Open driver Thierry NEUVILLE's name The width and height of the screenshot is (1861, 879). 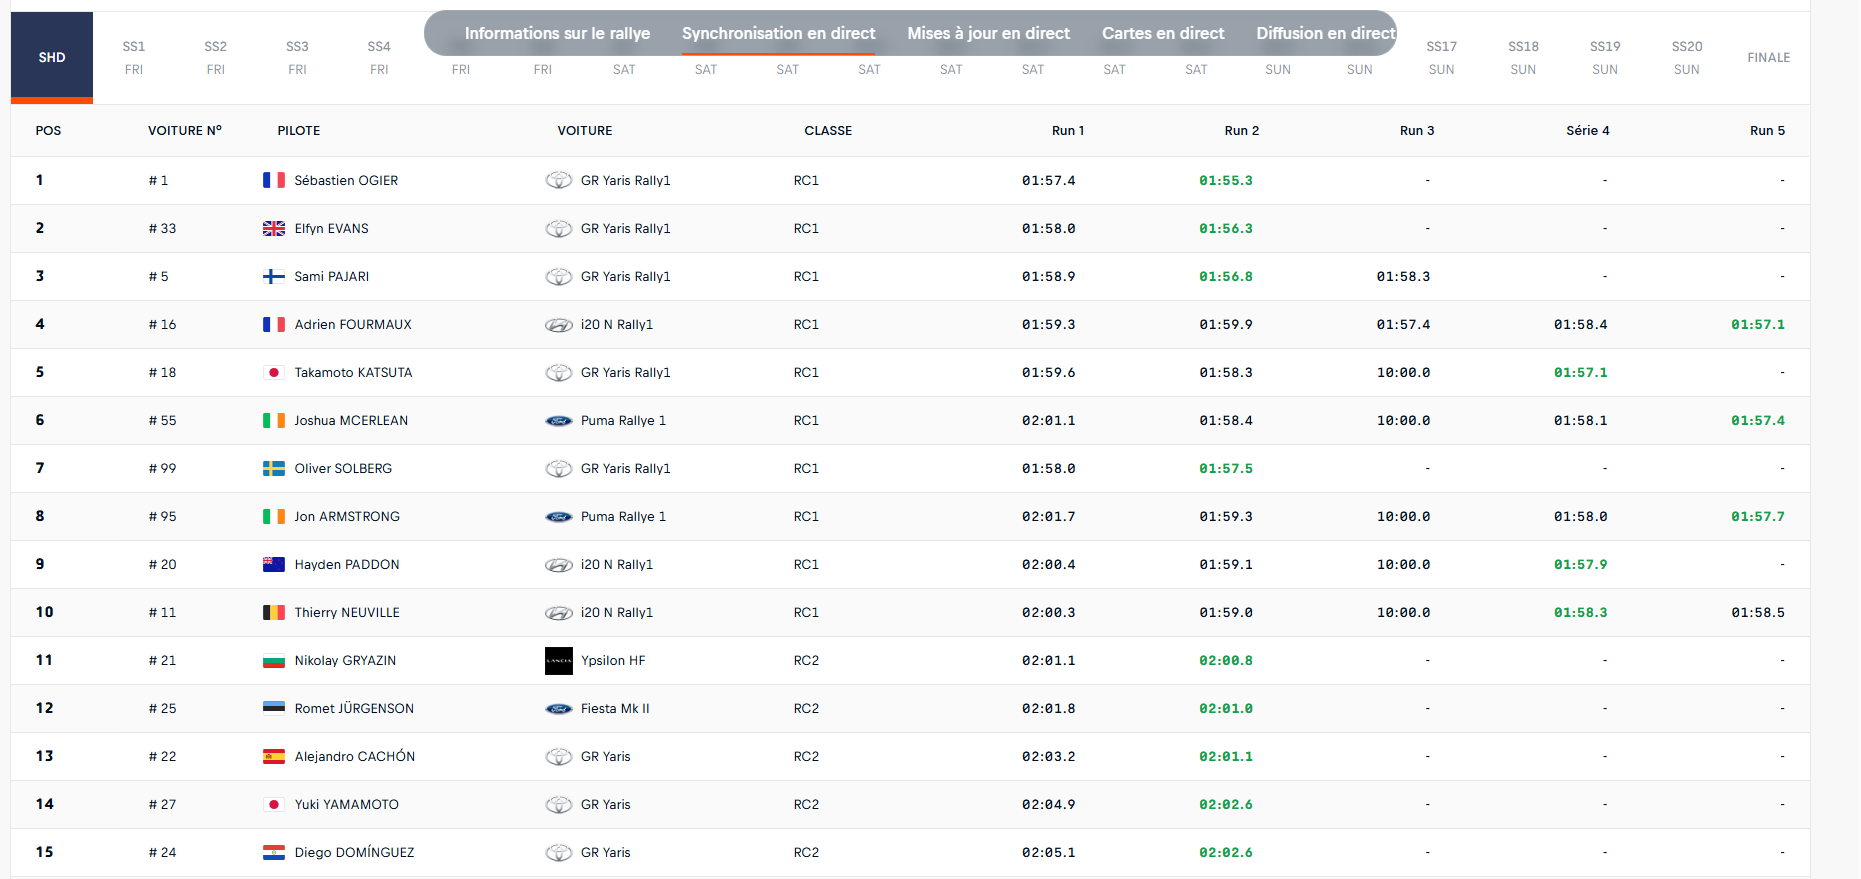click(x=347, y=612)
